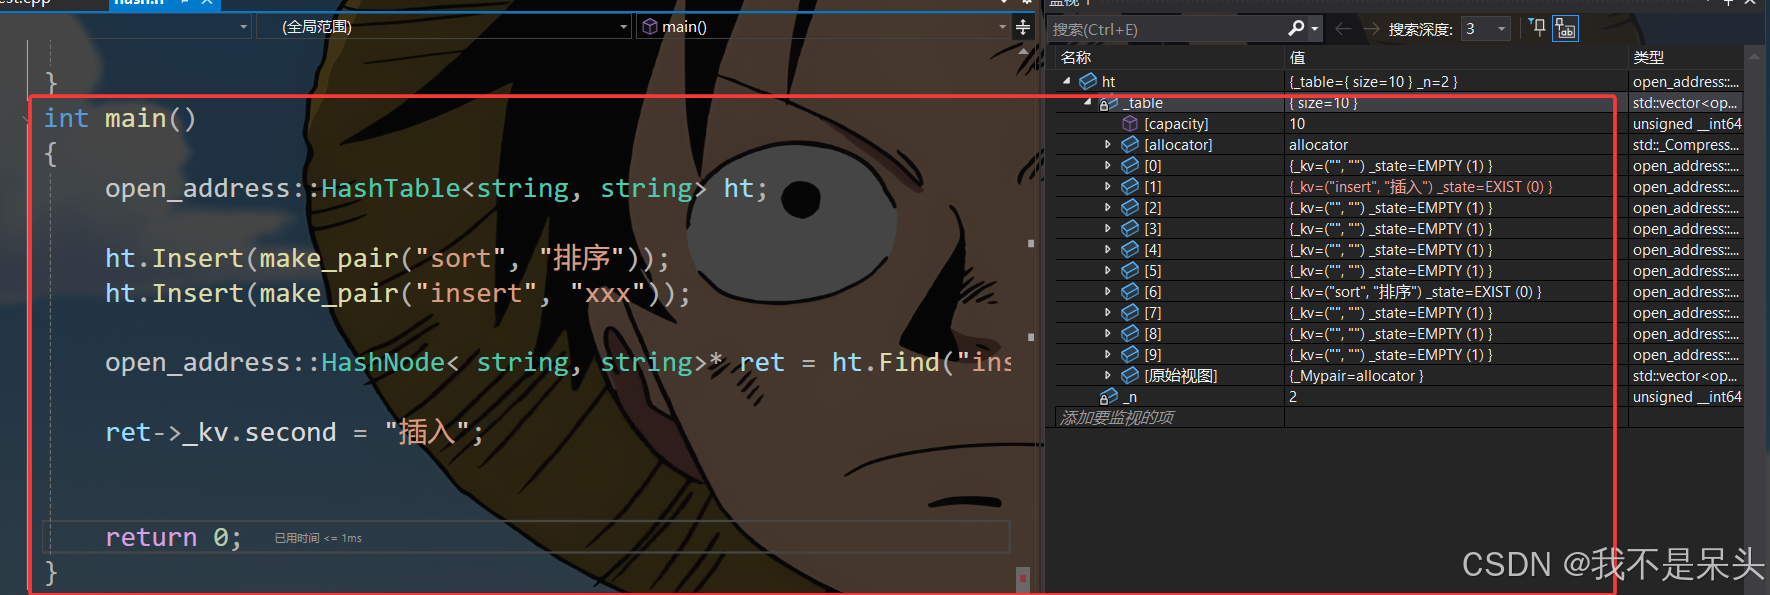1770x595 pixels.
Task: Select value cell showing "insert", "插入" EXIST
Action: (x=1456, y=187)
